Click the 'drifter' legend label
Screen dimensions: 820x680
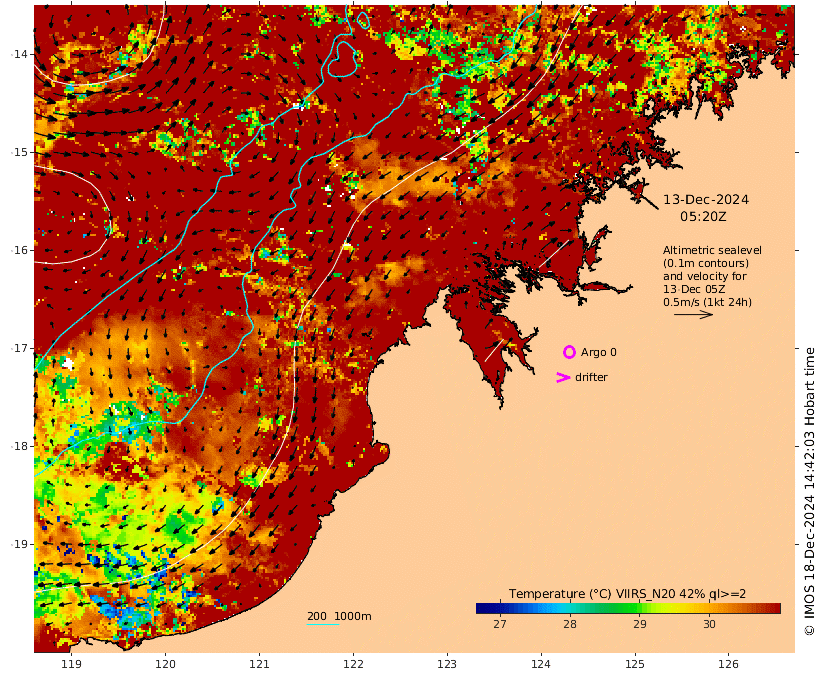[x=591, y=377]
